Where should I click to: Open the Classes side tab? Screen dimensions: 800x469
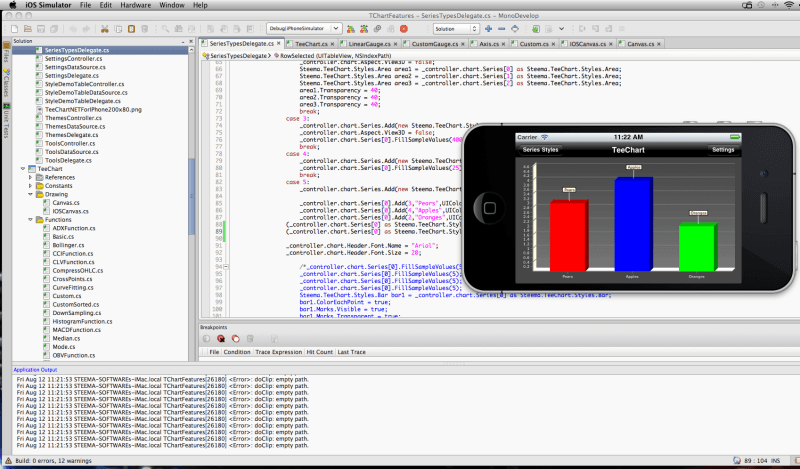click(6, 82)
